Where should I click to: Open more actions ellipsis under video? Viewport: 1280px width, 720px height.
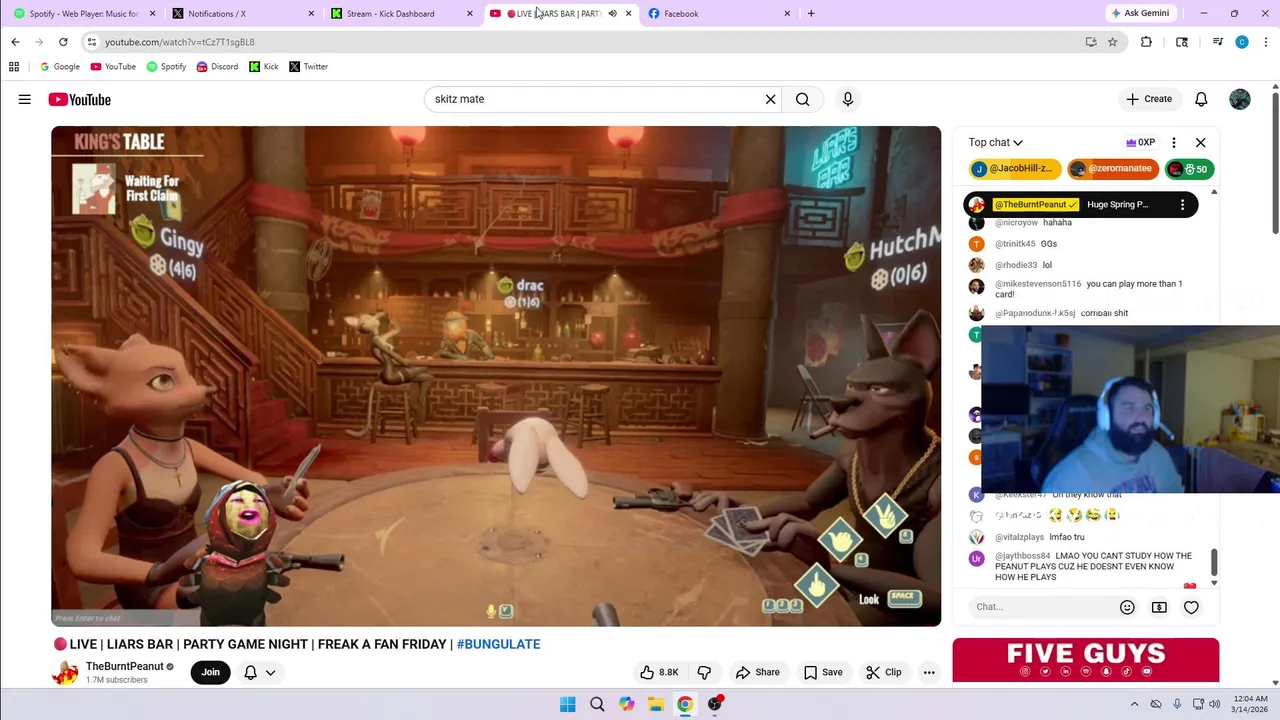pos(929,672)
